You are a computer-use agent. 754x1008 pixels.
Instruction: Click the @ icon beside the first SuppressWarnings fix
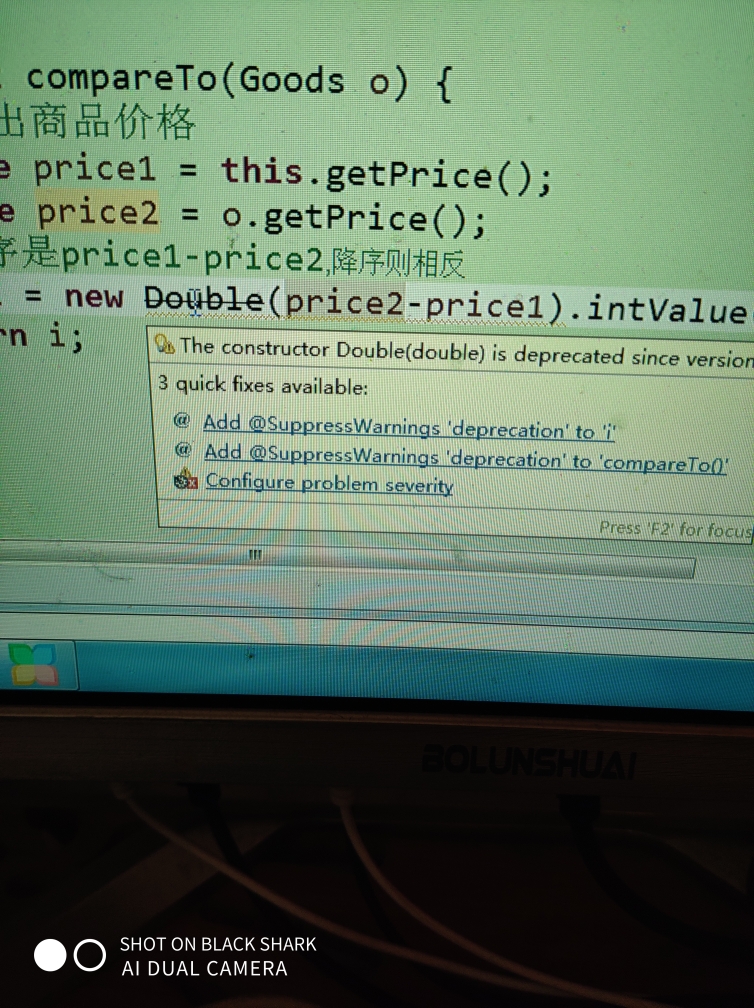182,420
